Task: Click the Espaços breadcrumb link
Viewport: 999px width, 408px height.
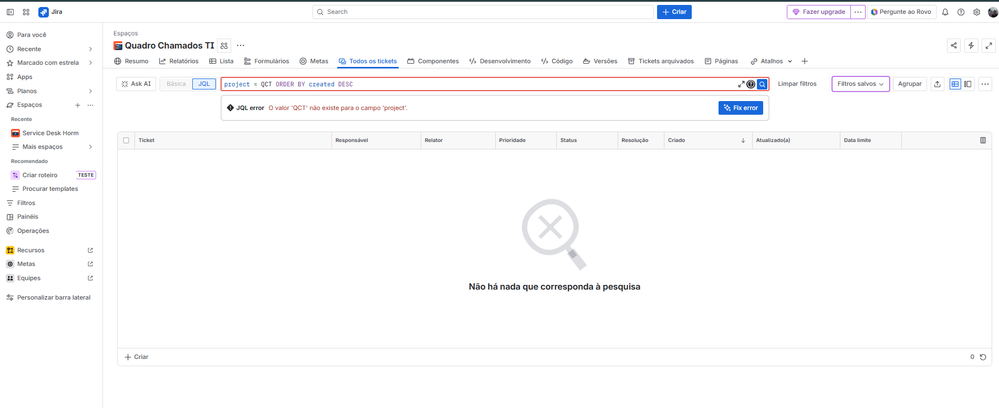Action: pyautogui.click(x=126, y=33)
